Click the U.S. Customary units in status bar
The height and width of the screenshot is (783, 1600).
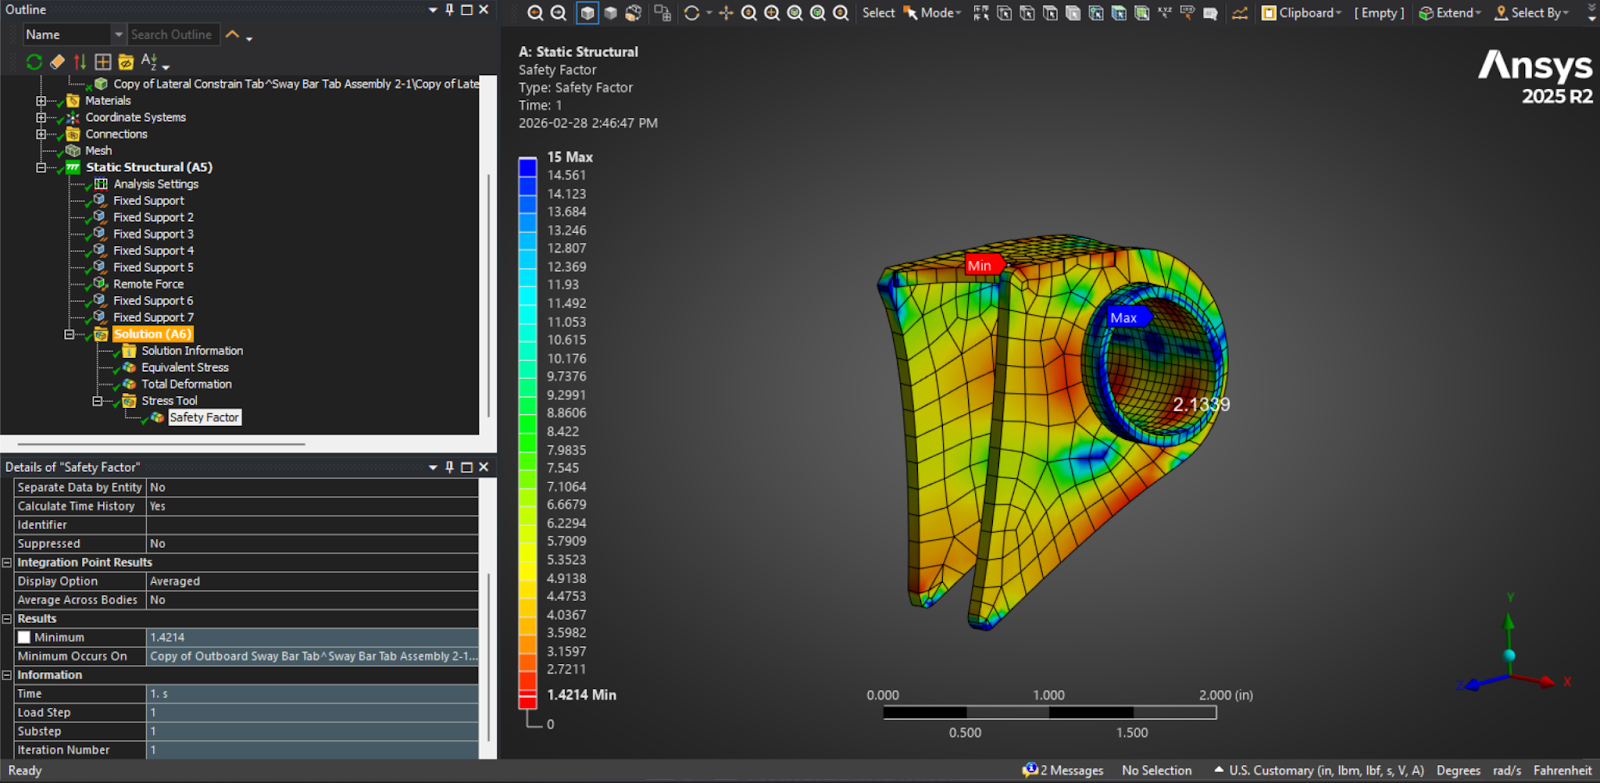click(1326, 770)
